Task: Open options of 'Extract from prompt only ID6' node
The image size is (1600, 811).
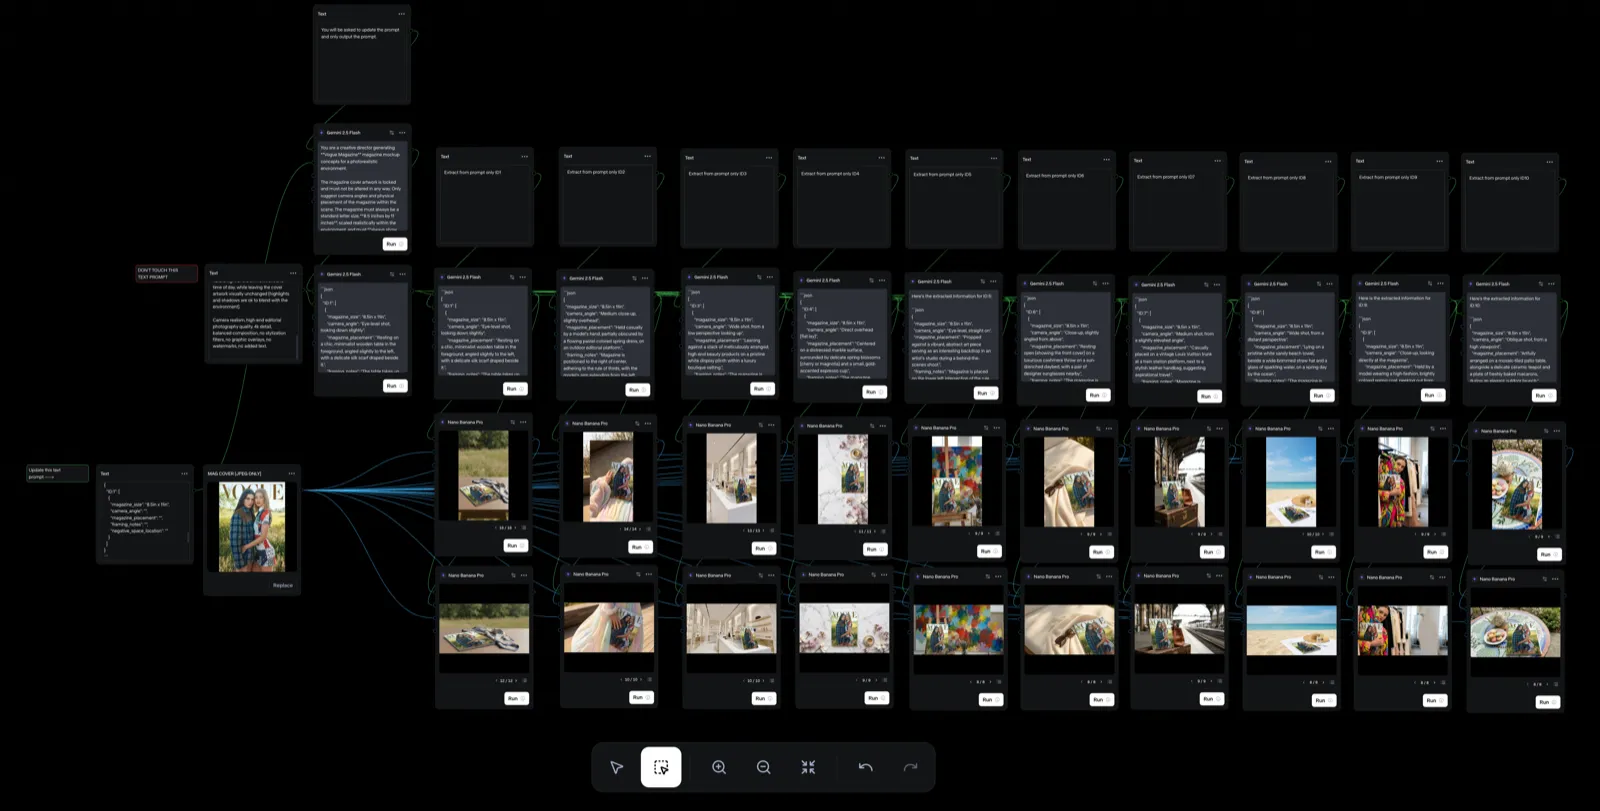Action: coord(1107,159)
